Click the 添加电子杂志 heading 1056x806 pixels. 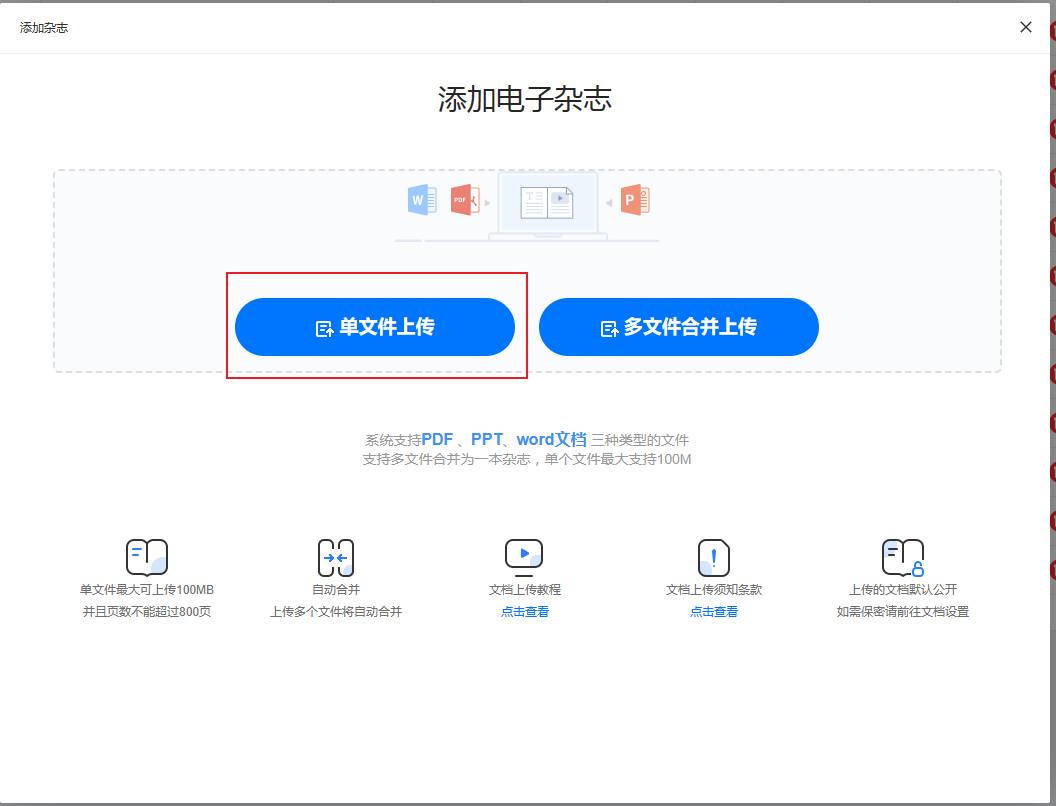(x=525, y=99)
